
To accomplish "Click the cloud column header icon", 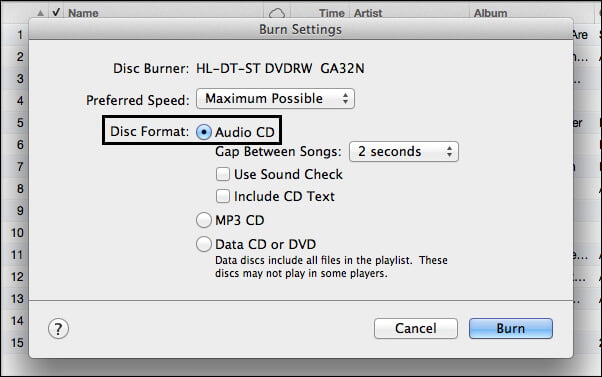I will point(277,14).
